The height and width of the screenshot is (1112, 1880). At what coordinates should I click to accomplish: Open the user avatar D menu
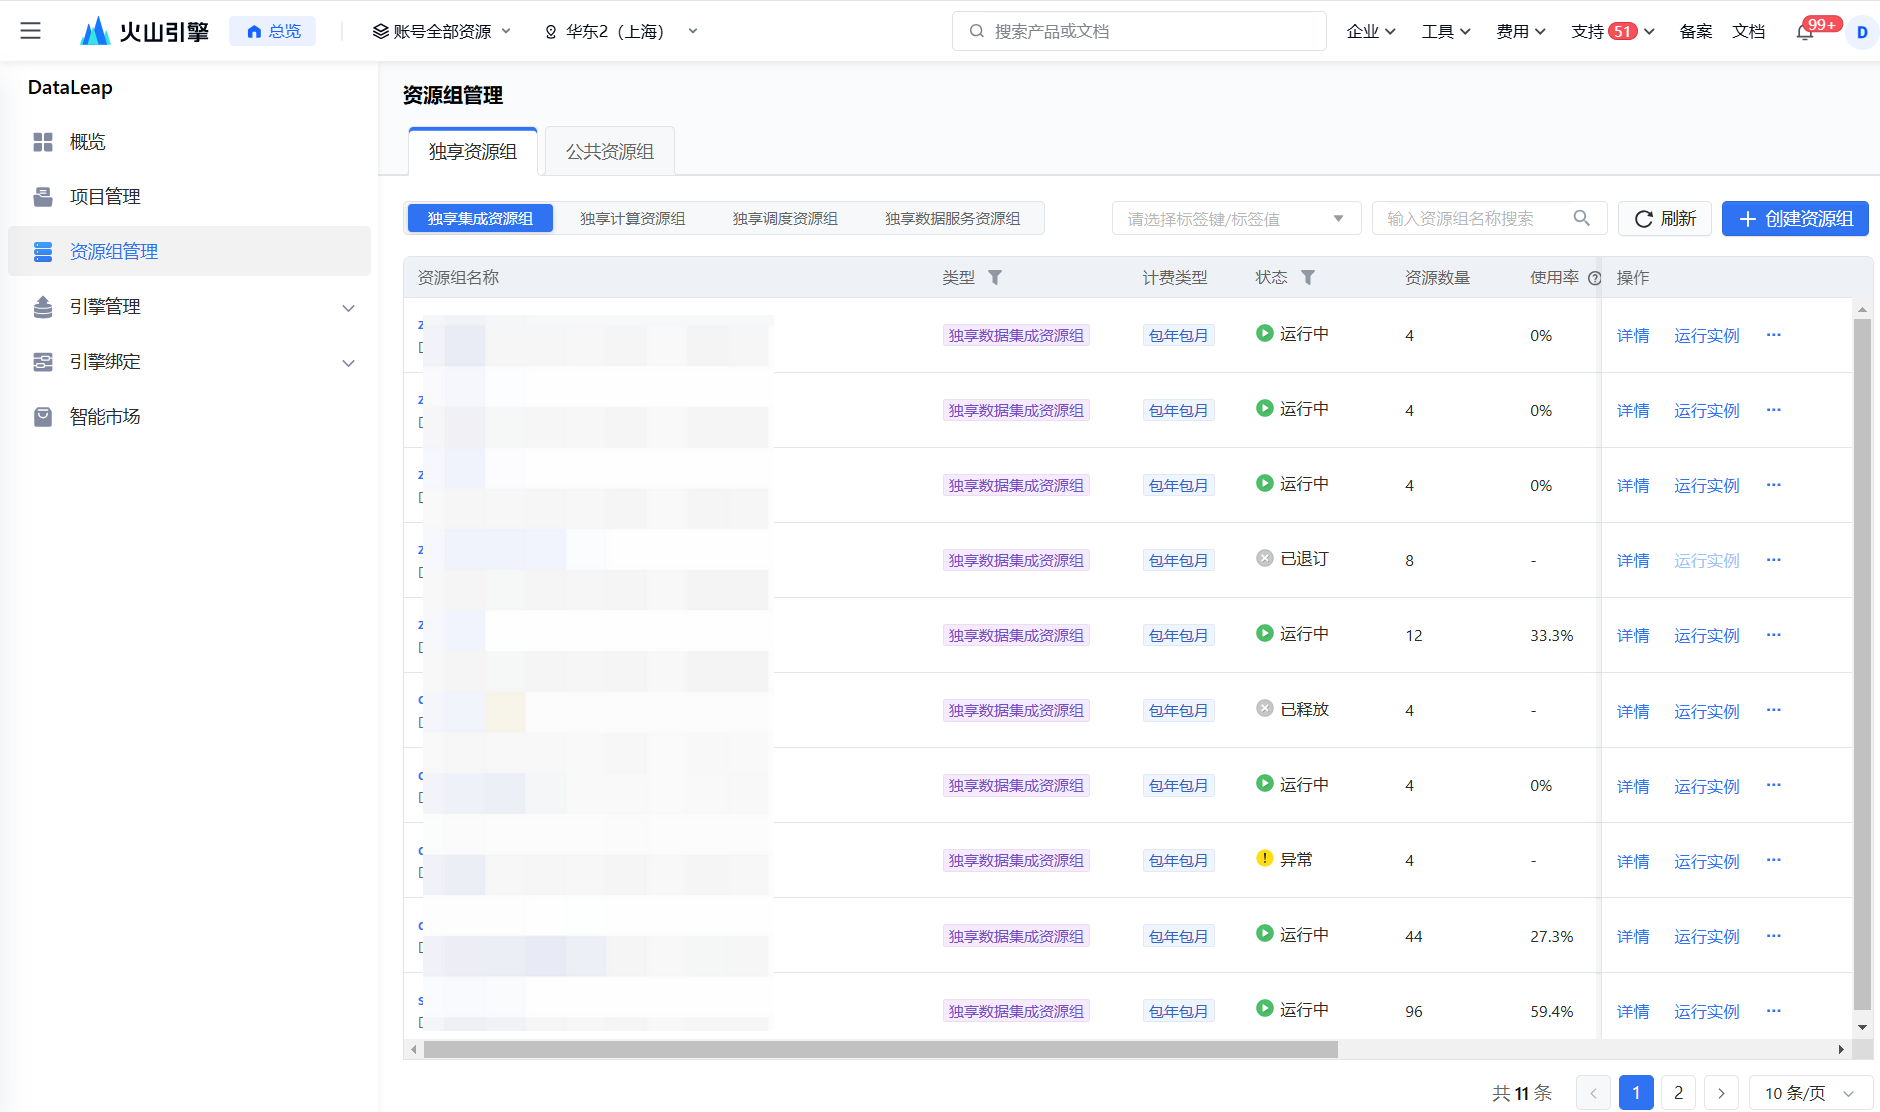(1862, 32)
